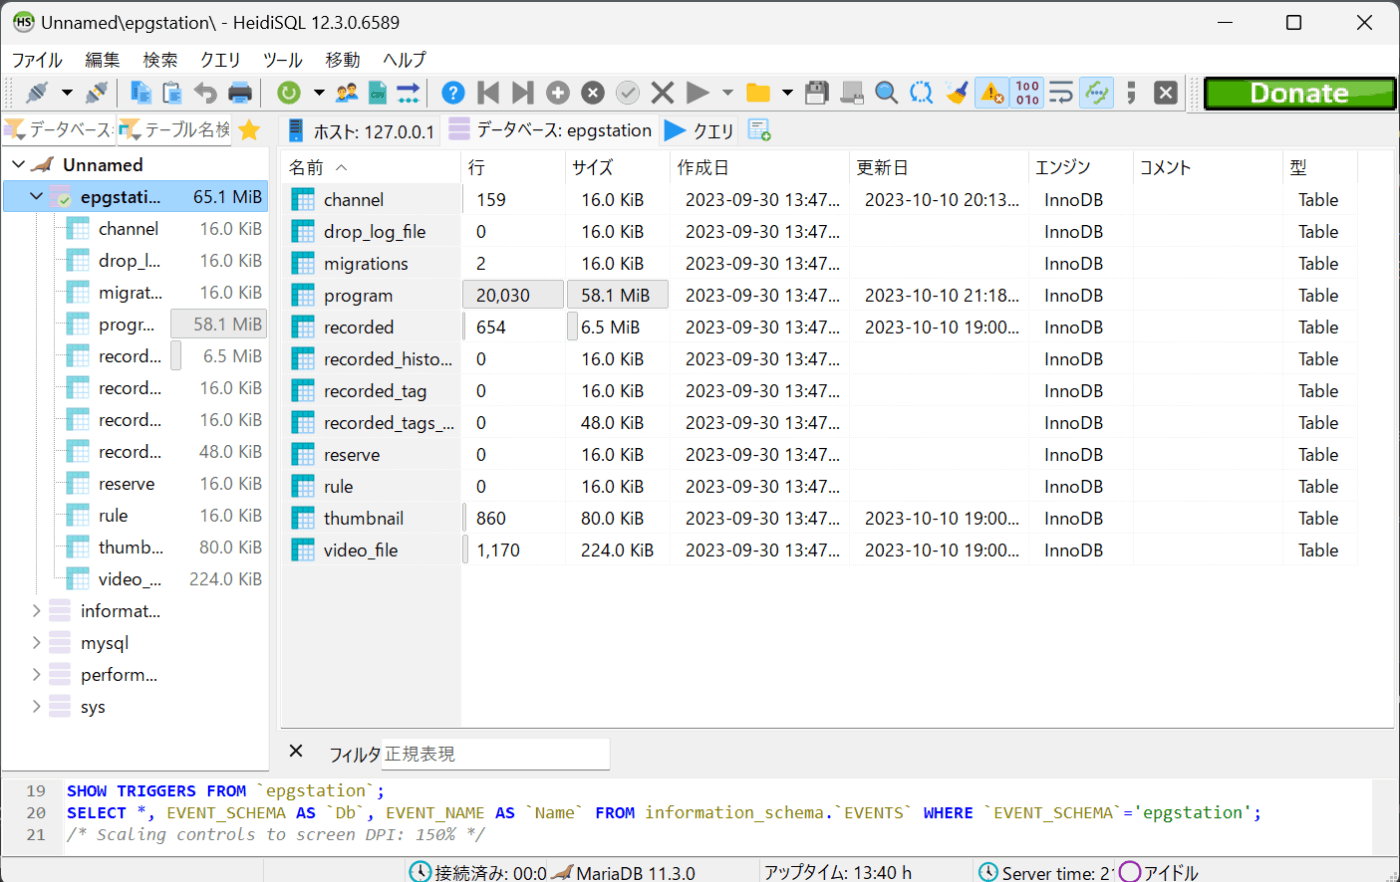
Task: Load an SQL file with the folder icon
Action: click(x=758, y=93)
